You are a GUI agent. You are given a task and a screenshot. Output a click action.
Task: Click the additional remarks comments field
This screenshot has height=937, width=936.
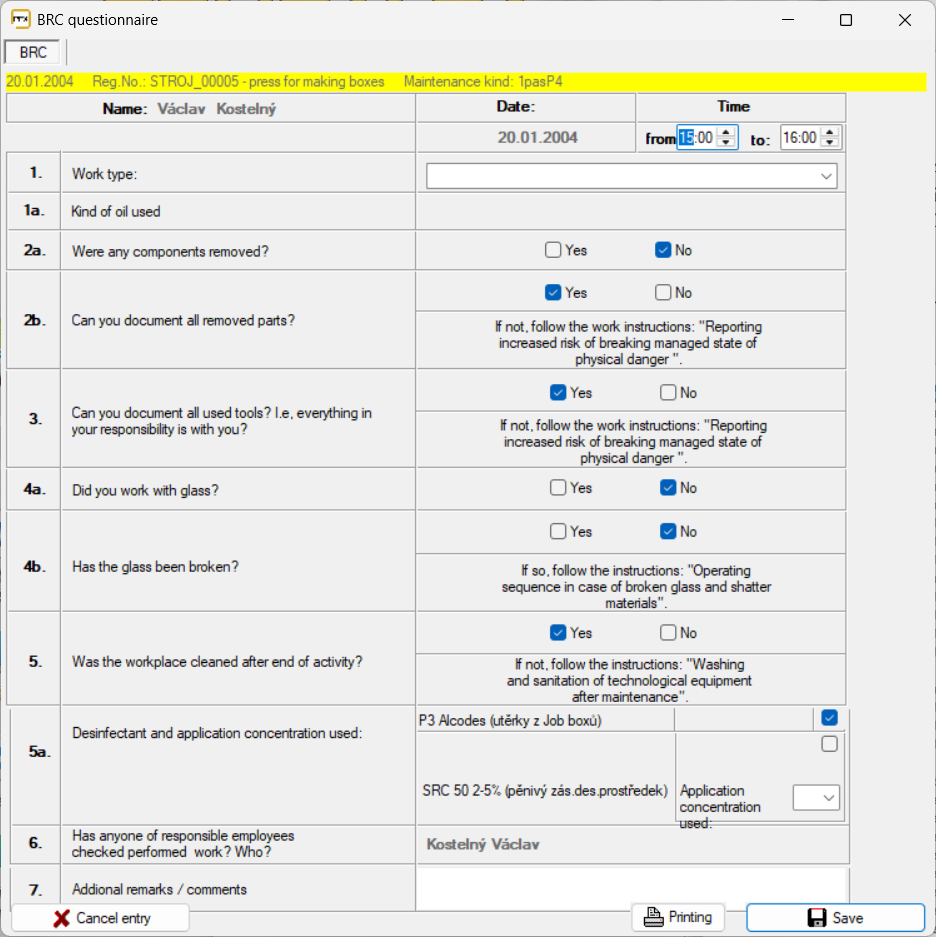[x=632, y=887]
